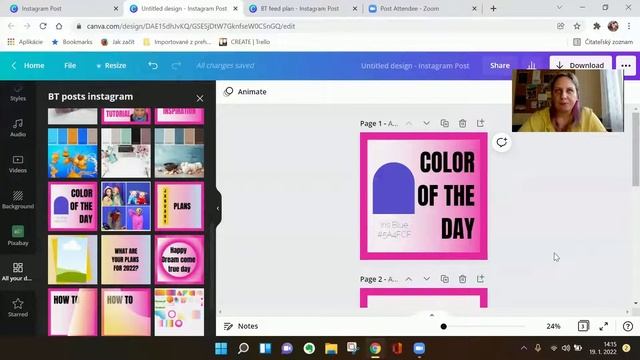Move Page 2 down with the chevron
640x360 pixels.
[x=427, y=279]
